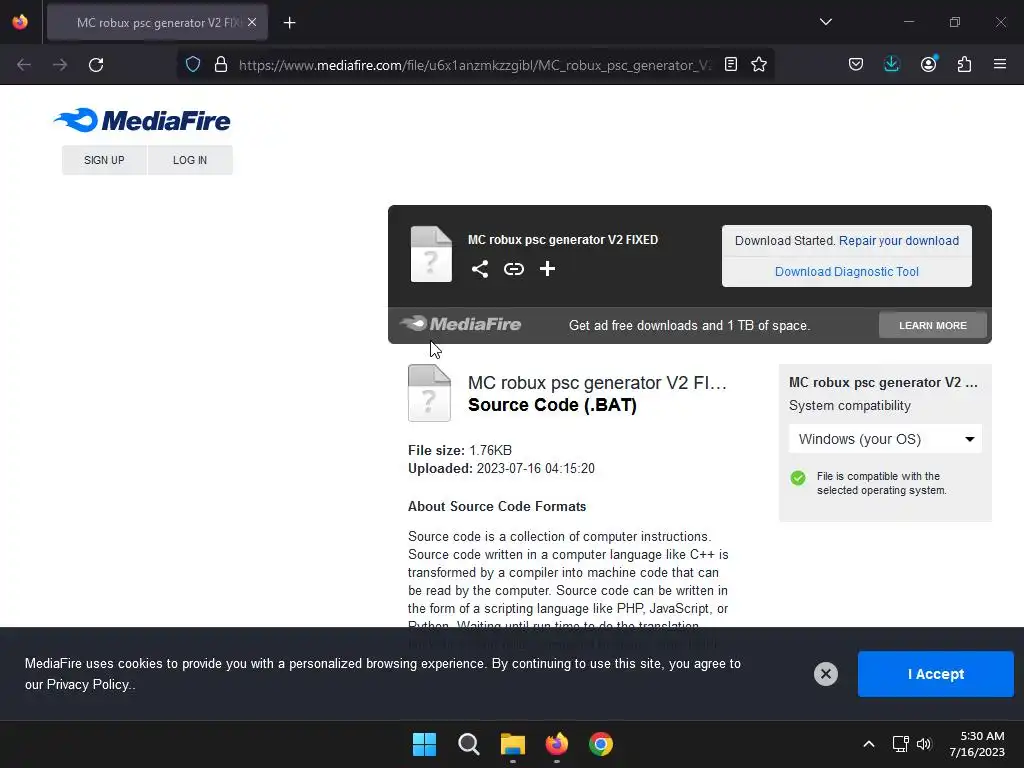Click Firefox icon in the taskbar
This screenshot has height=768, width=1024.
(x=556, y=744)
